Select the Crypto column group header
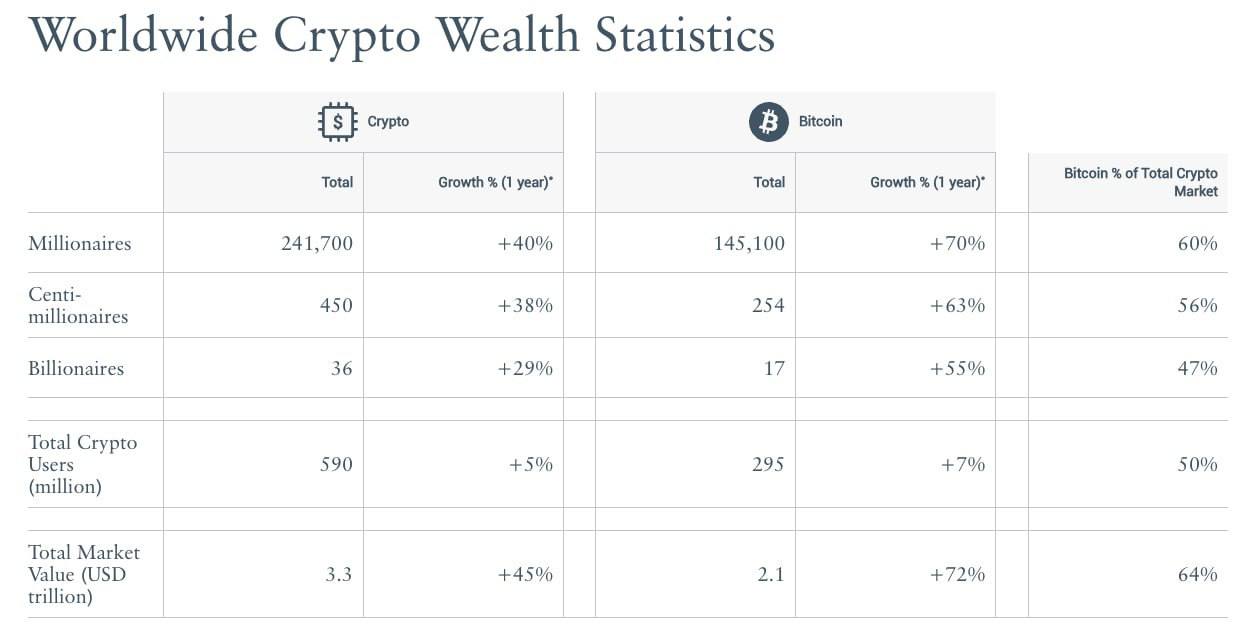This screenshot has width=1243, height=638. [363, 122]
